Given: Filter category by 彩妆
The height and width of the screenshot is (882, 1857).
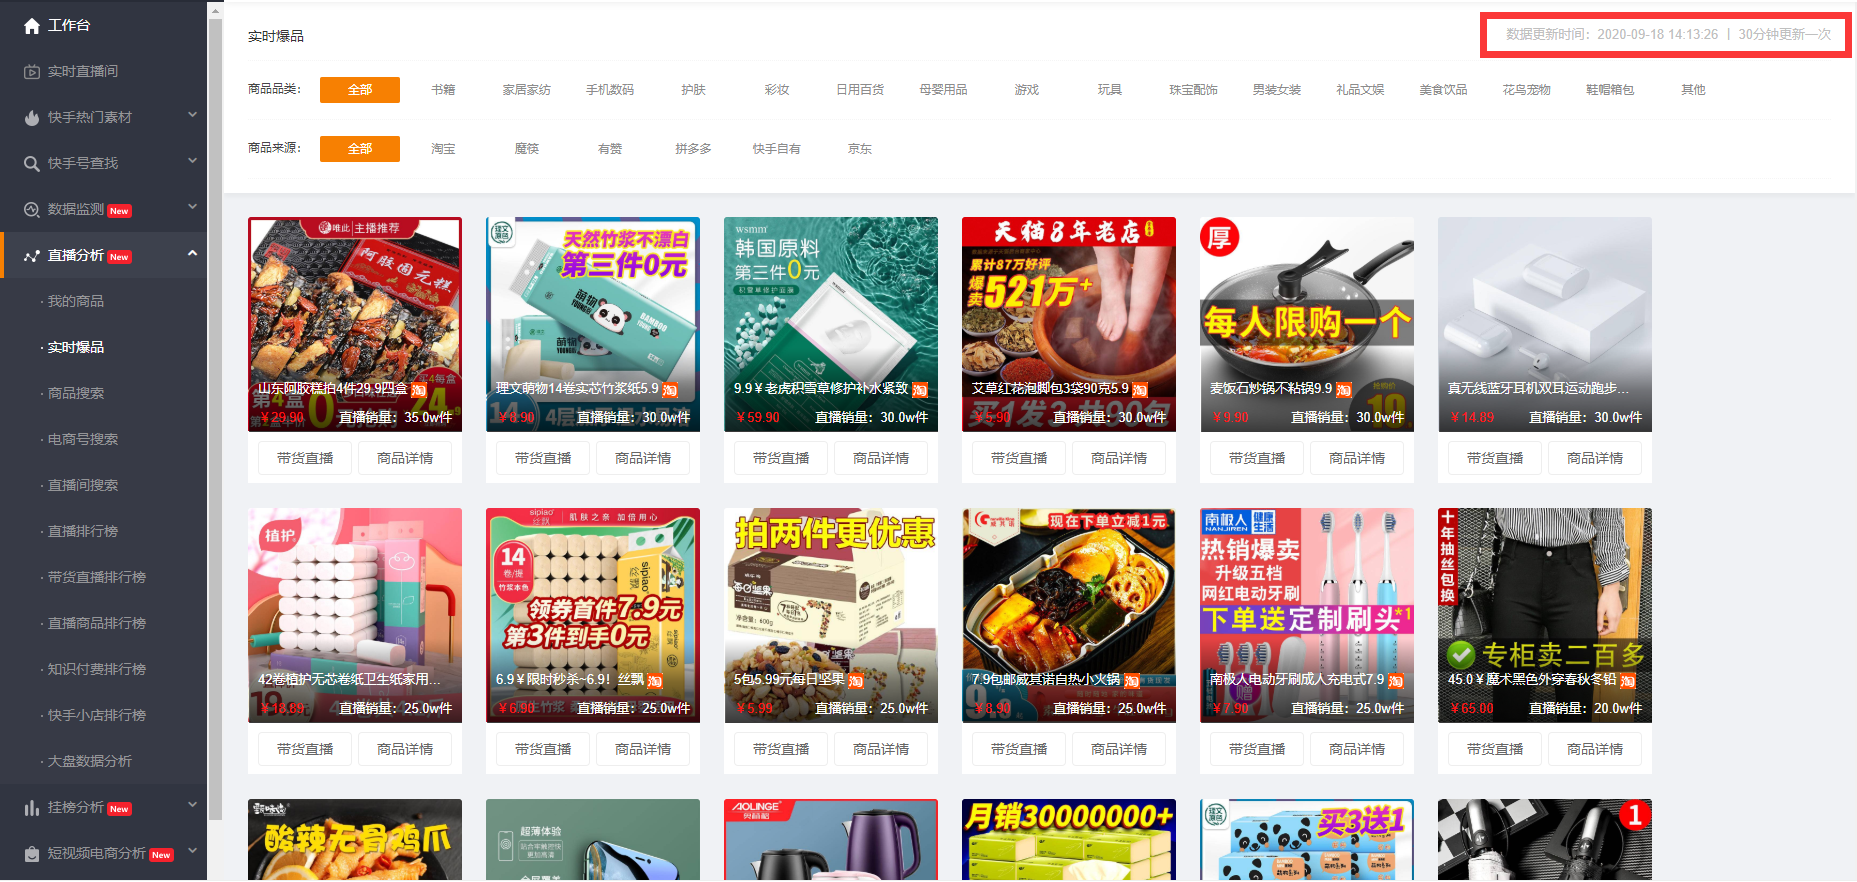Looking at the screenshot, I should [x=777, y=90].
